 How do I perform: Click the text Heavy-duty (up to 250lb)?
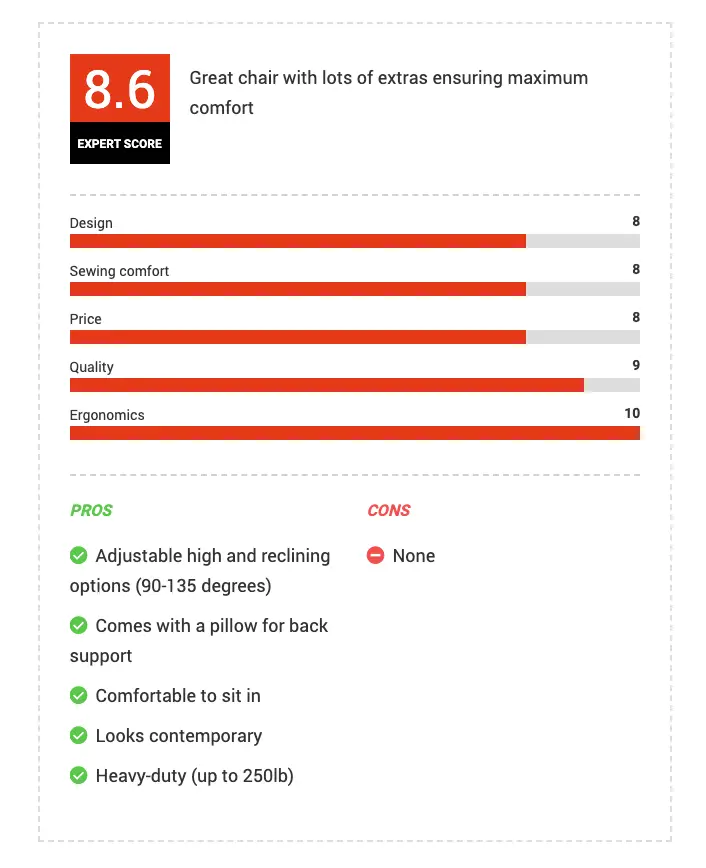pos(194,776)
